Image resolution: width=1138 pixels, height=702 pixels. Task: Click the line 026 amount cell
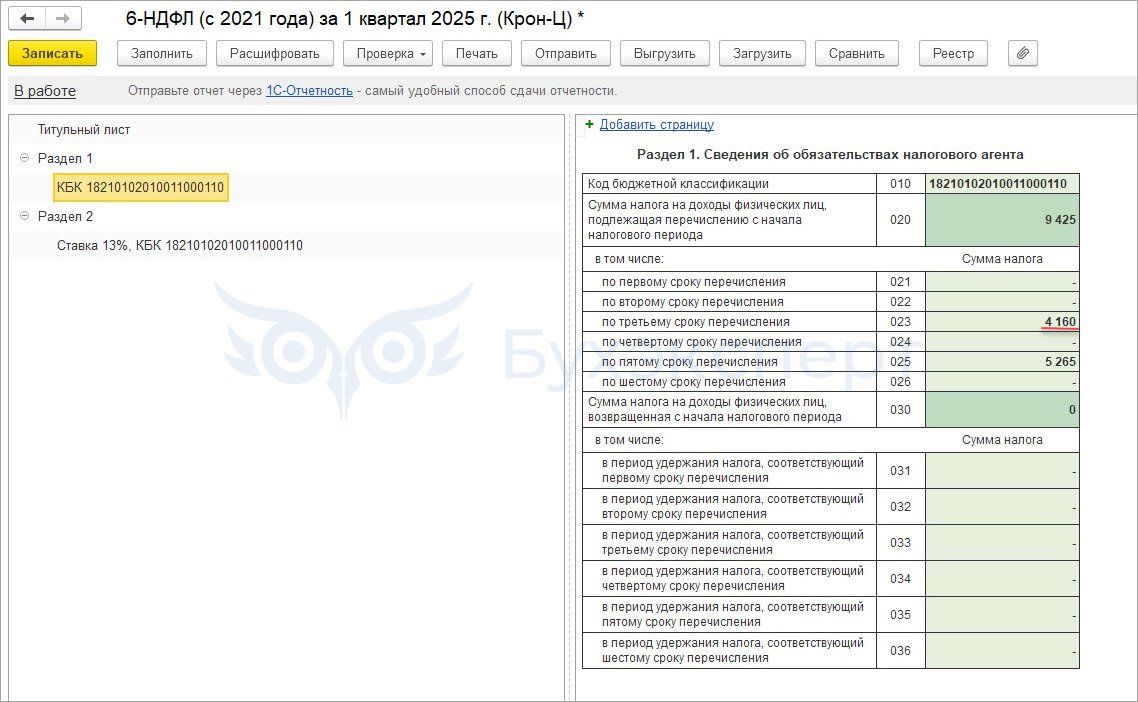click(x=1002, y=382)
